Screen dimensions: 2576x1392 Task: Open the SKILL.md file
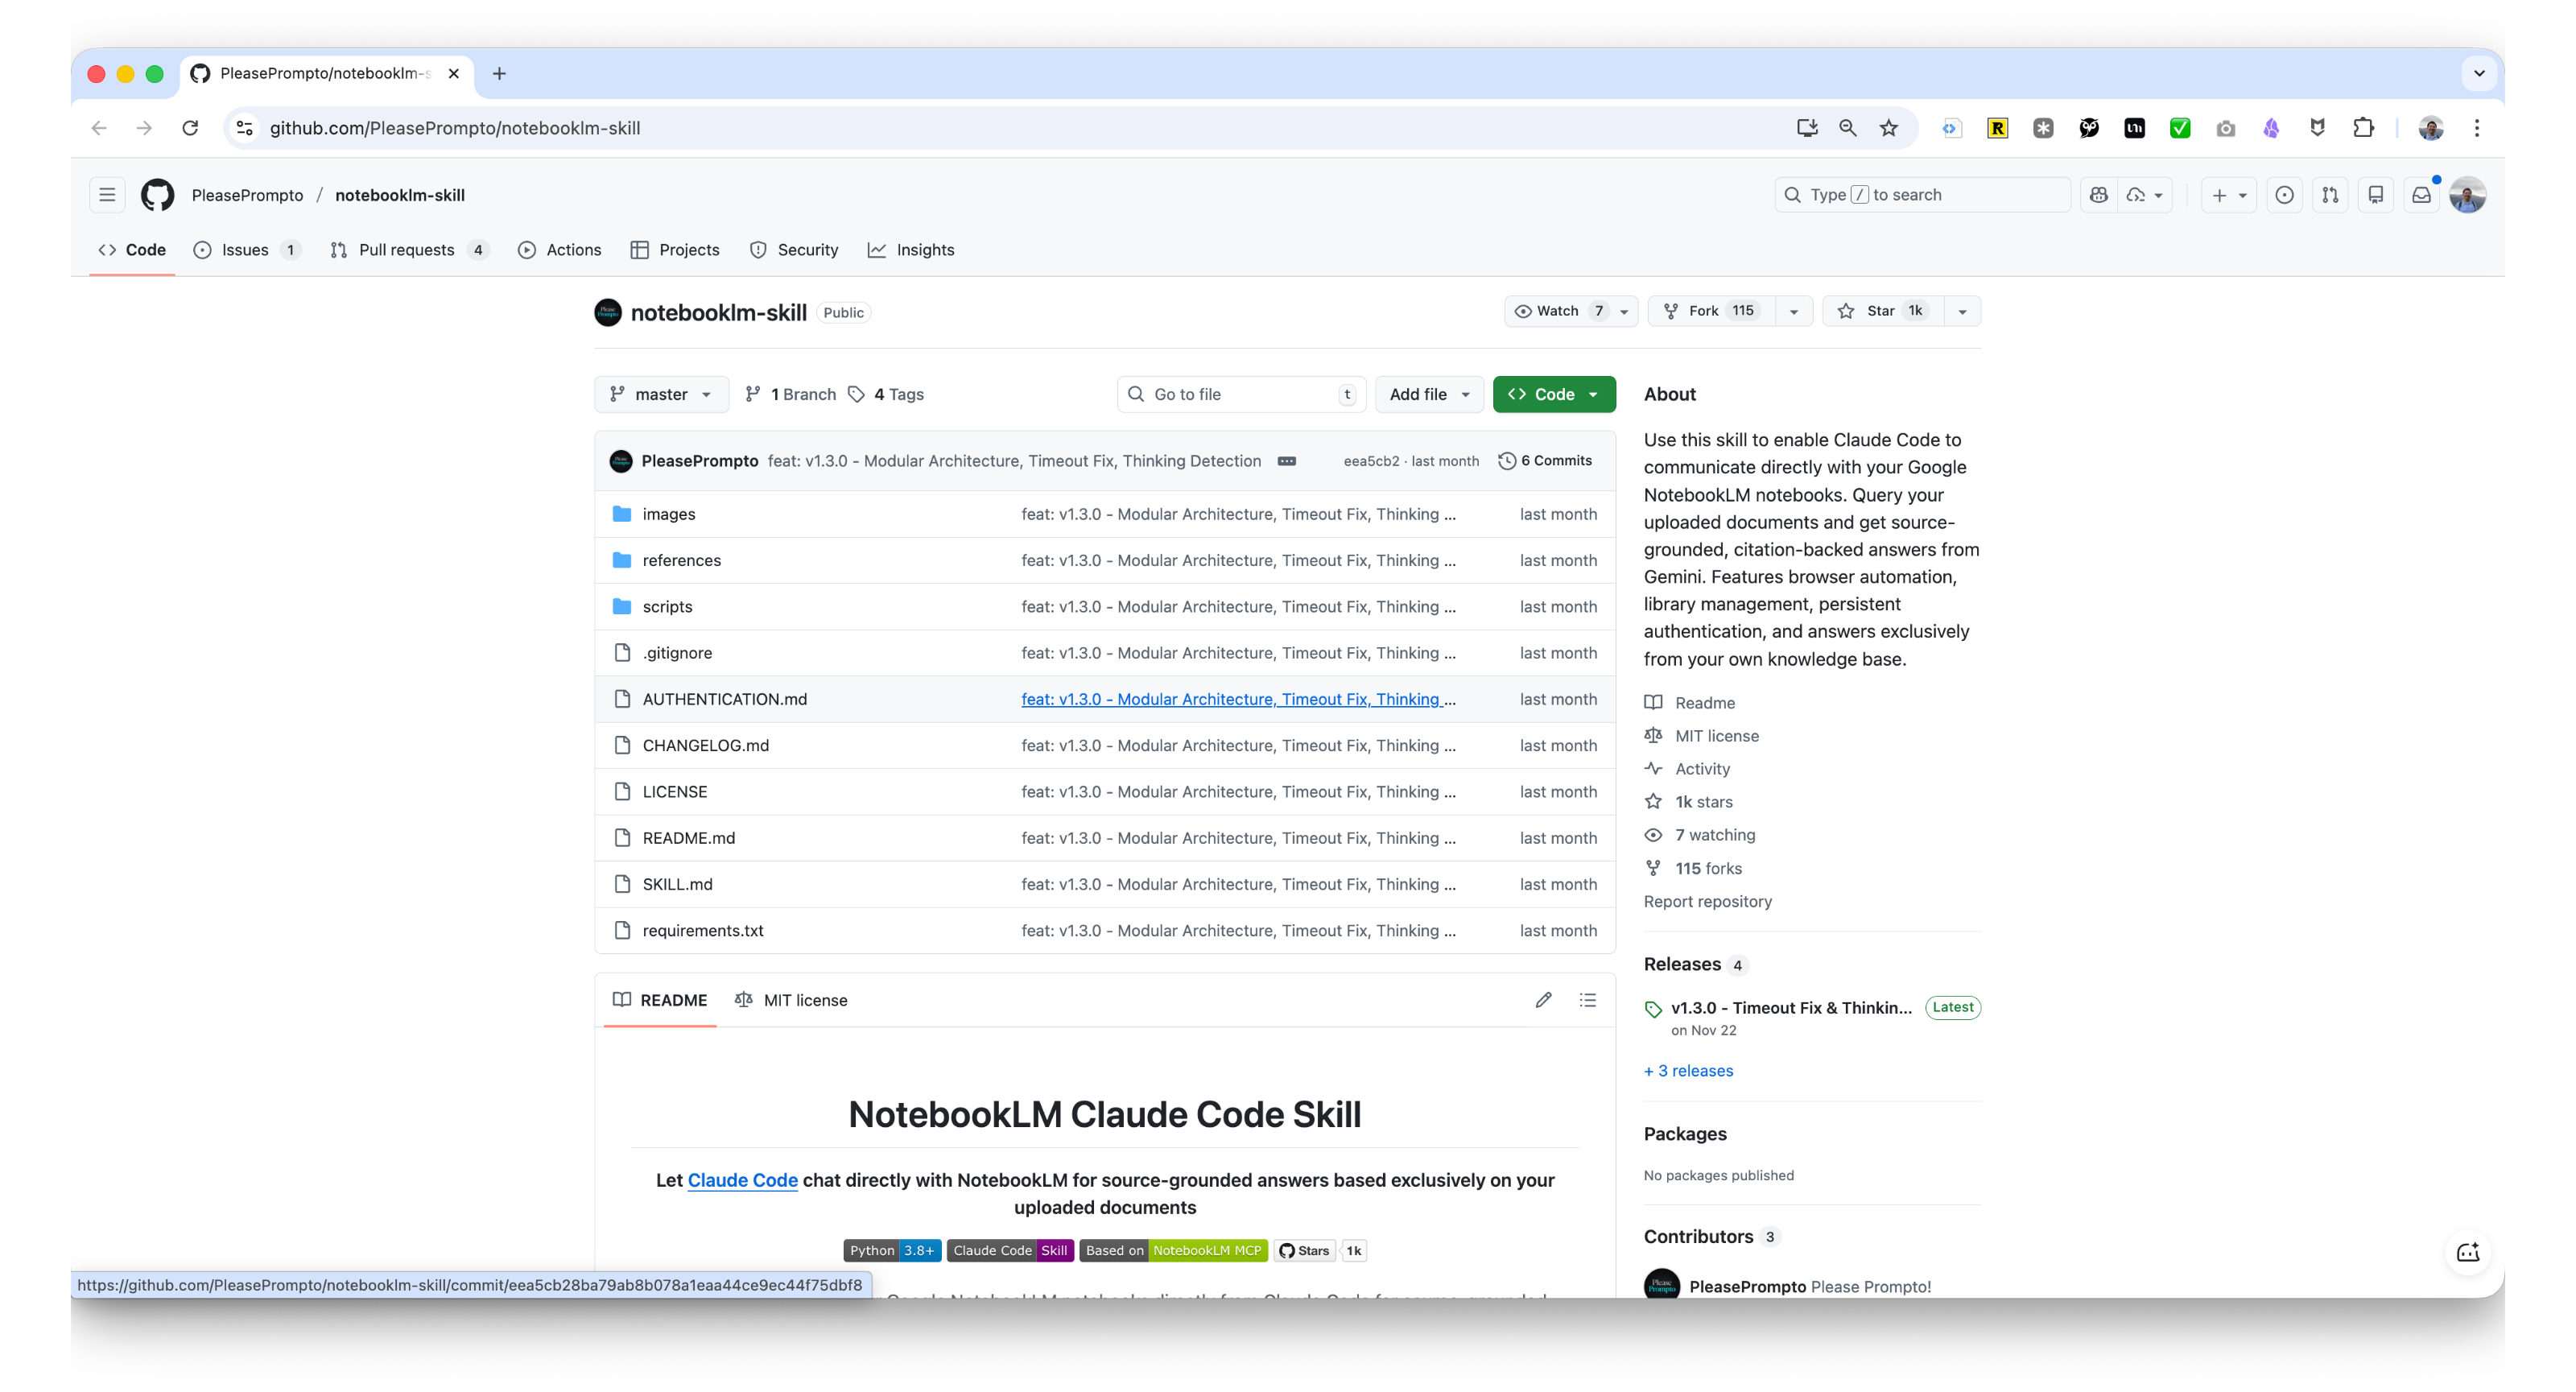click(677, 884)
